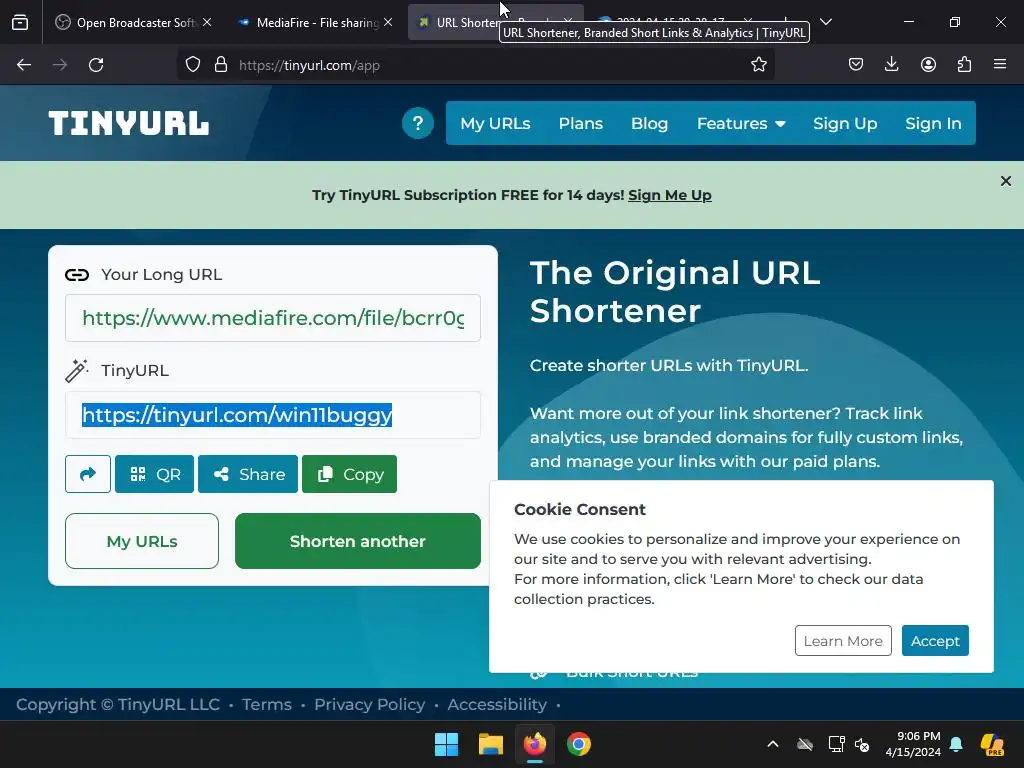Viewport: 1024px width, 768px height.
Task: Click the magic wand TinyURL icon
Action: point(76,370)
